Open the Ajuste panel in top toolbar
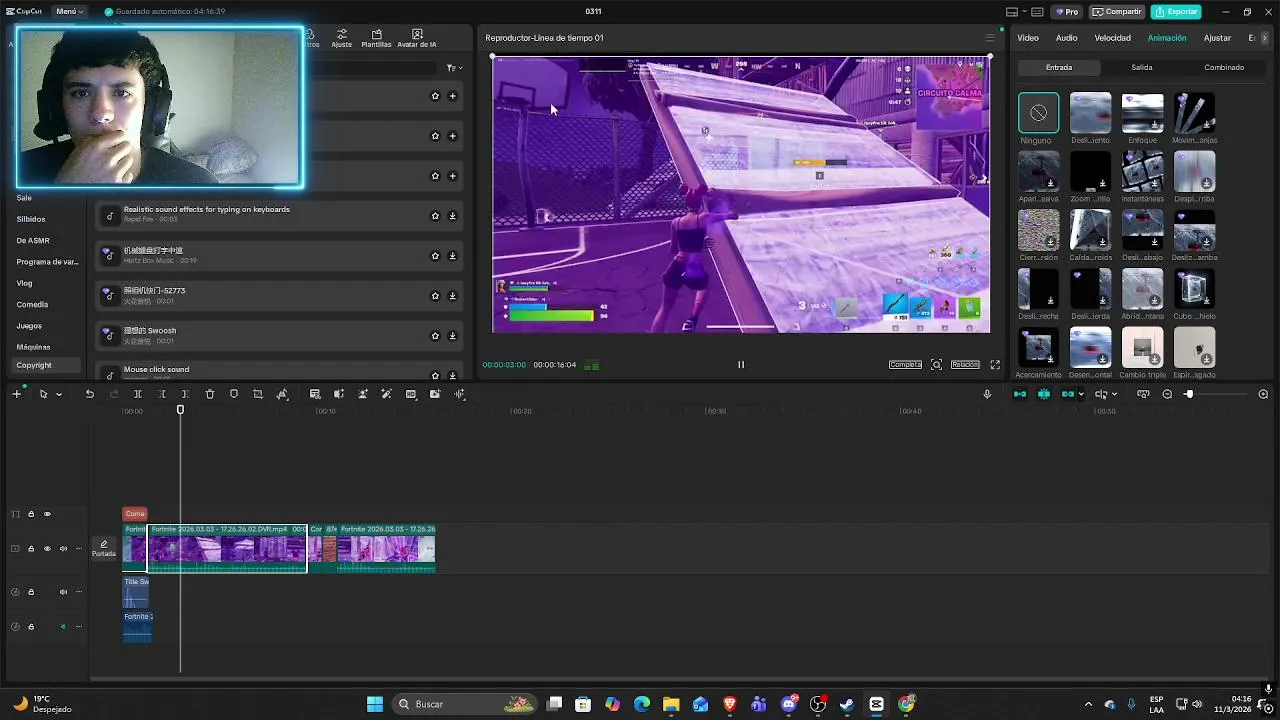Screen dimensions: 1280x720 coord(342,38)
